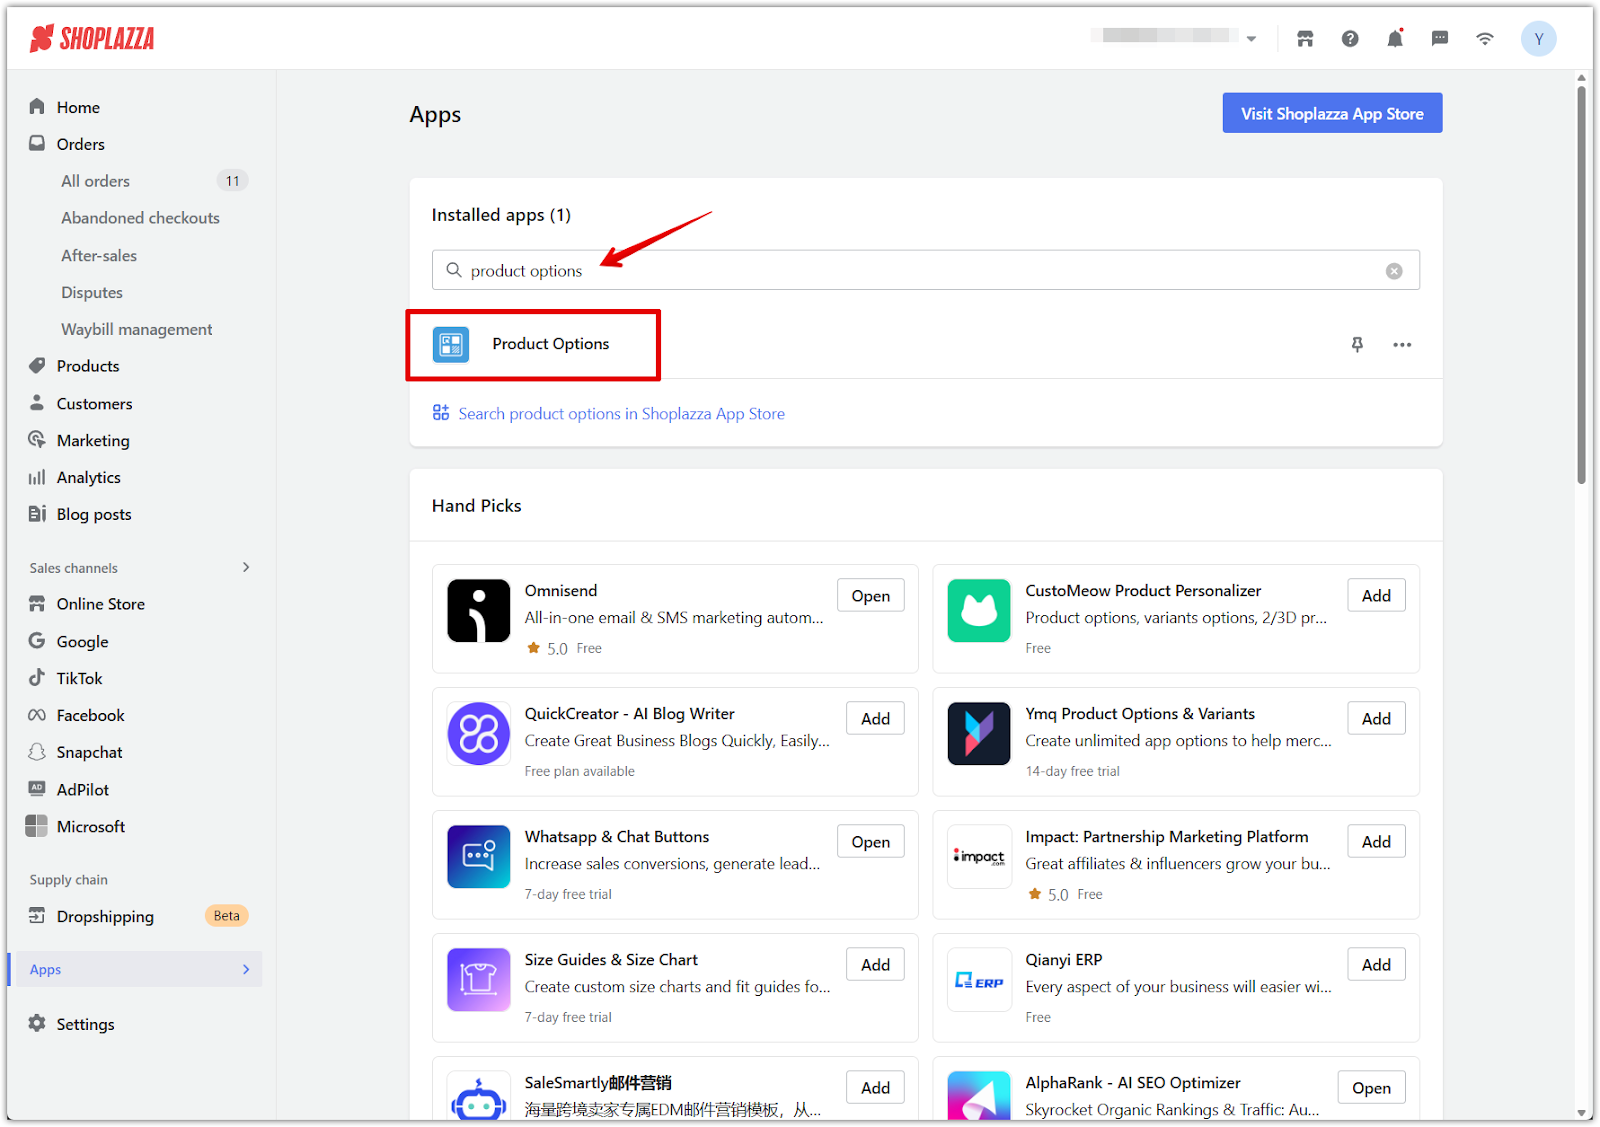Click the Ymq Product Options icon
This screenshot has height=1127, width=1600.
point(979,734)
